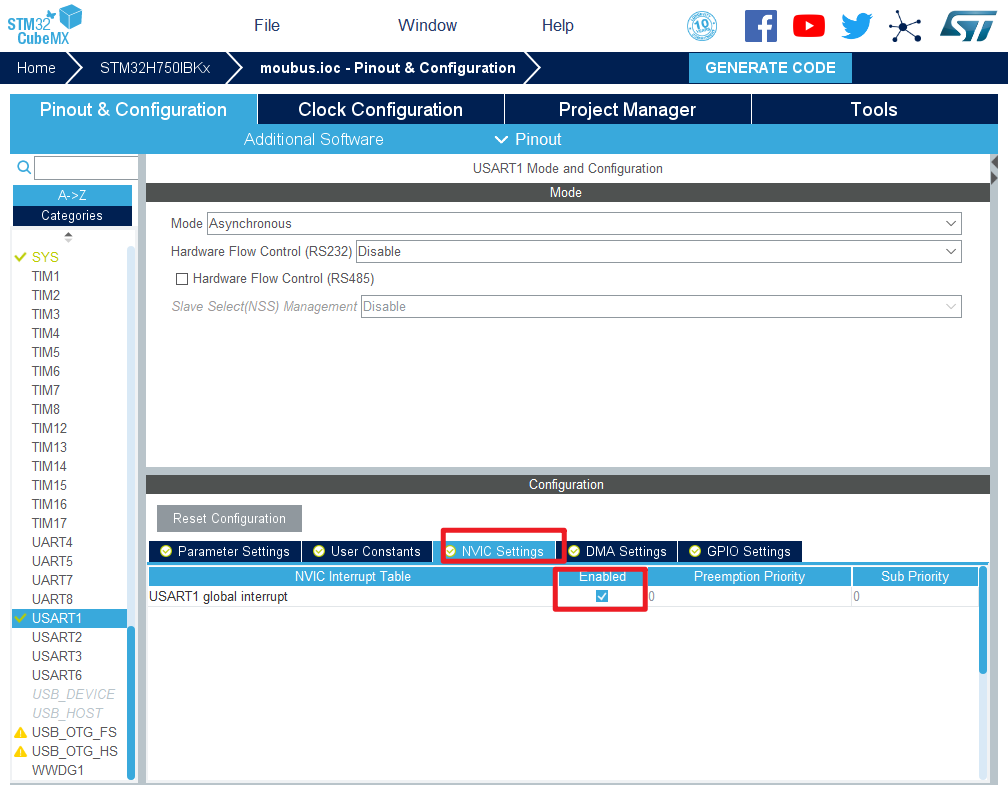Click the GENERATE CODE button
Viewport: 1008px width, 795px height.
(x=770, y=68)
